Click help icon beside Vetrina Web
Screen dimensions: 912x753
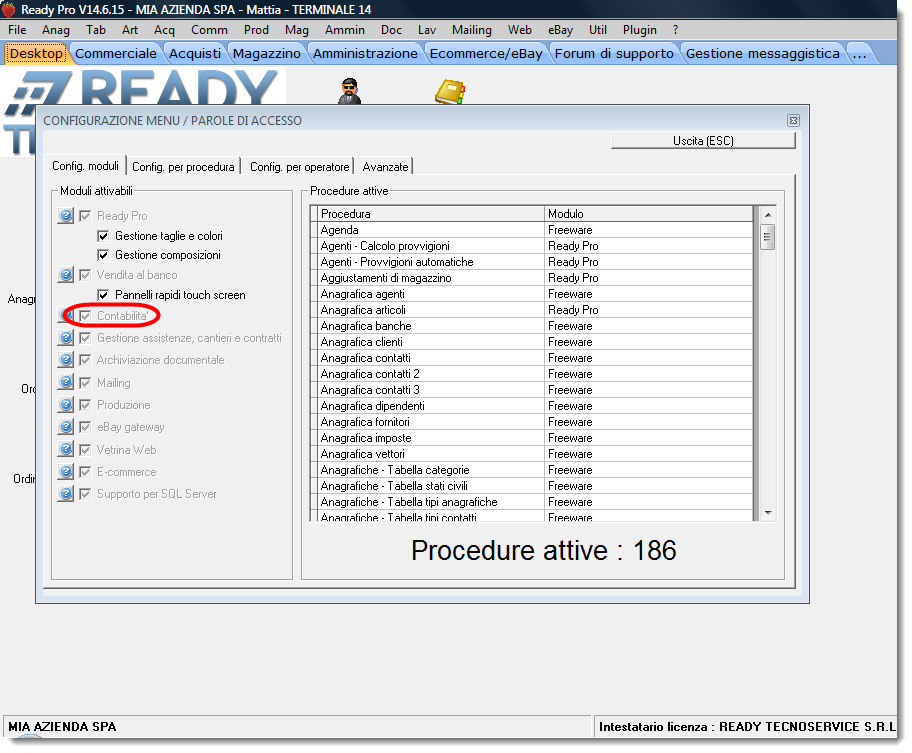click(66, 449)
